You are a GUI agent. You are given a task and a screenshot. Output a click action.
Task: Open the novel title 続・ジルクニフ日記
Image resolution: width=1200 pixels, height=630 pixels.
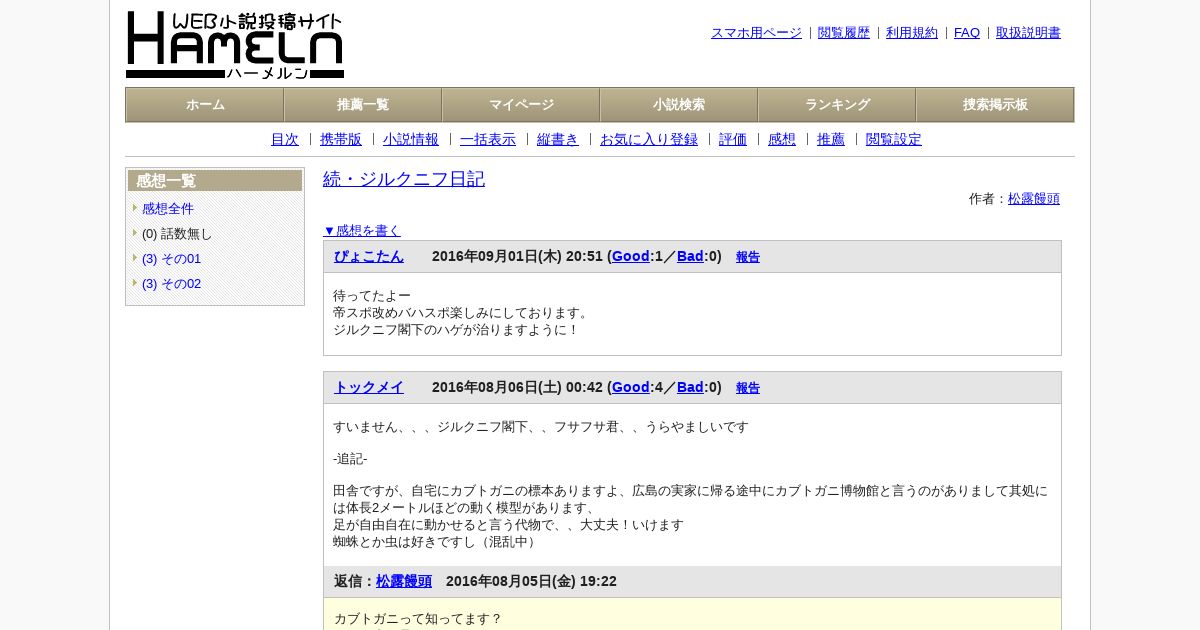pos(404,179)
